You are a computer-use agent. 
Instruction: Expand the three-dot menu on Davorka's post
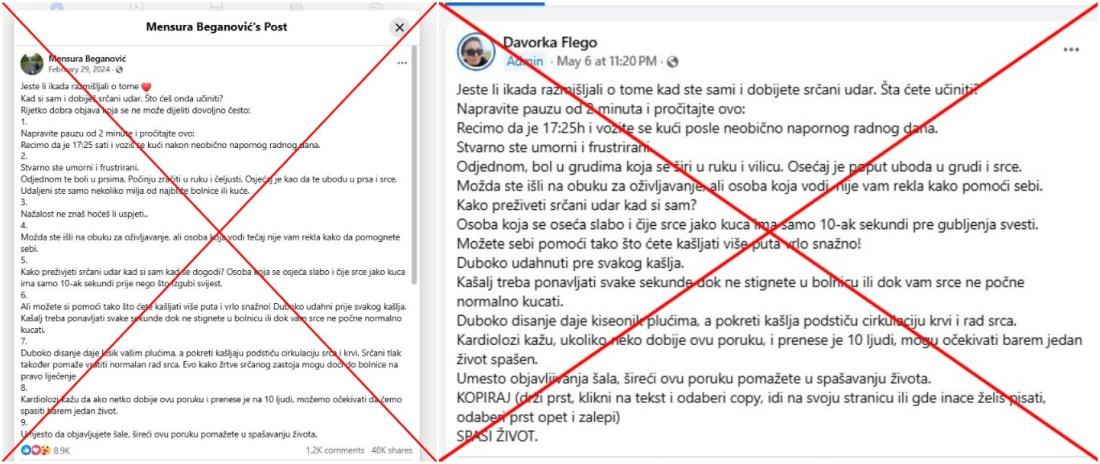1071,50
